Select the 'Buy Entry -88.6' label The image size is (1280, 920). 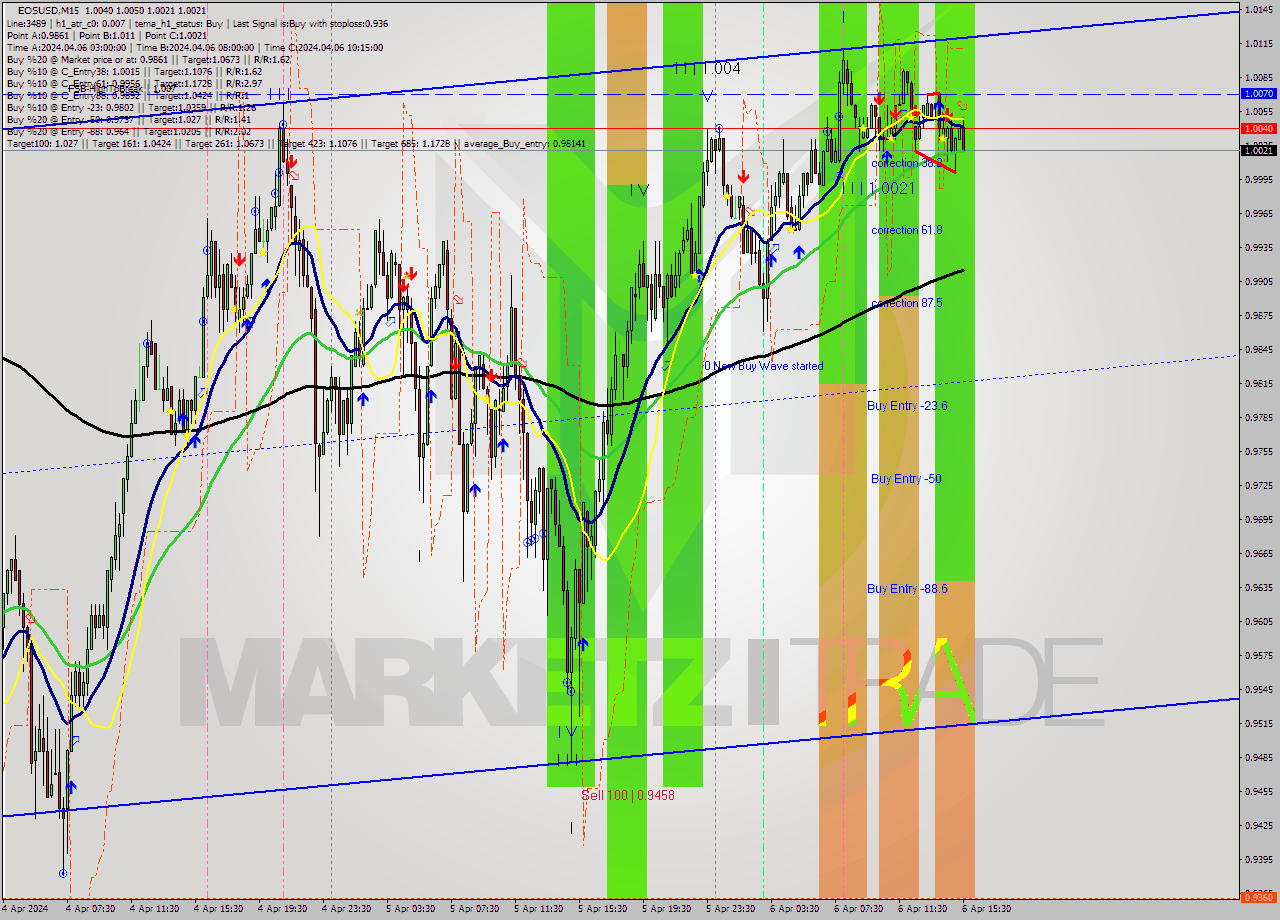tap(907, 589)
